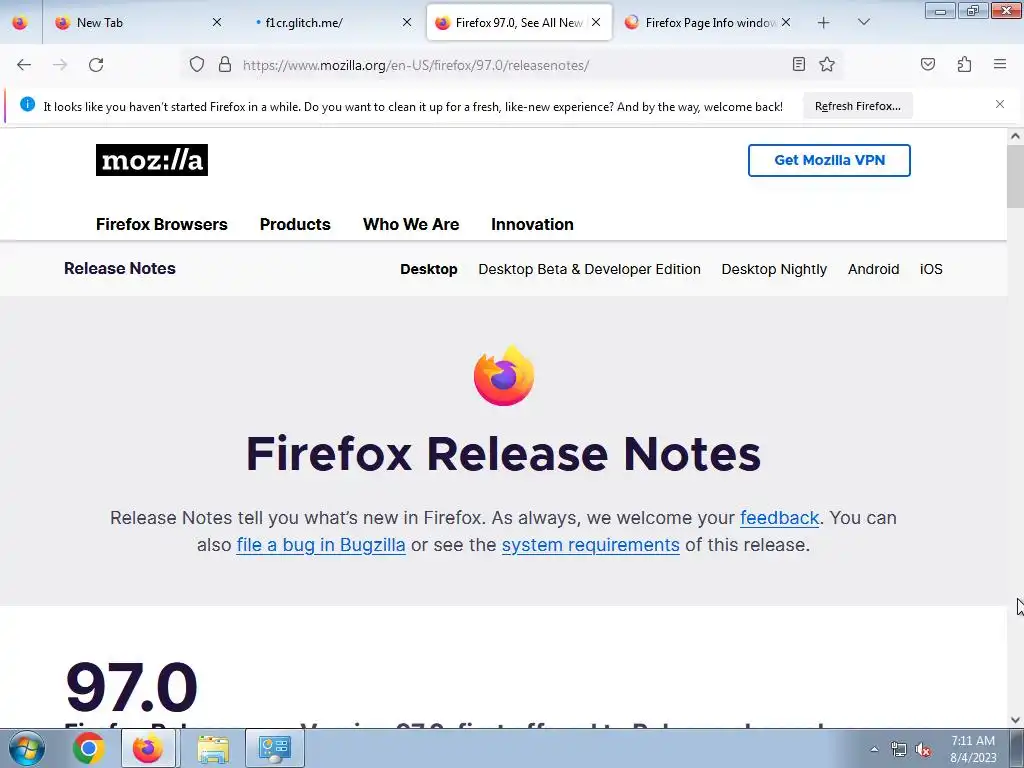Close the New Tab tab
The width and height of the screenshot is (1024, 768).
[x=217, y=22]
